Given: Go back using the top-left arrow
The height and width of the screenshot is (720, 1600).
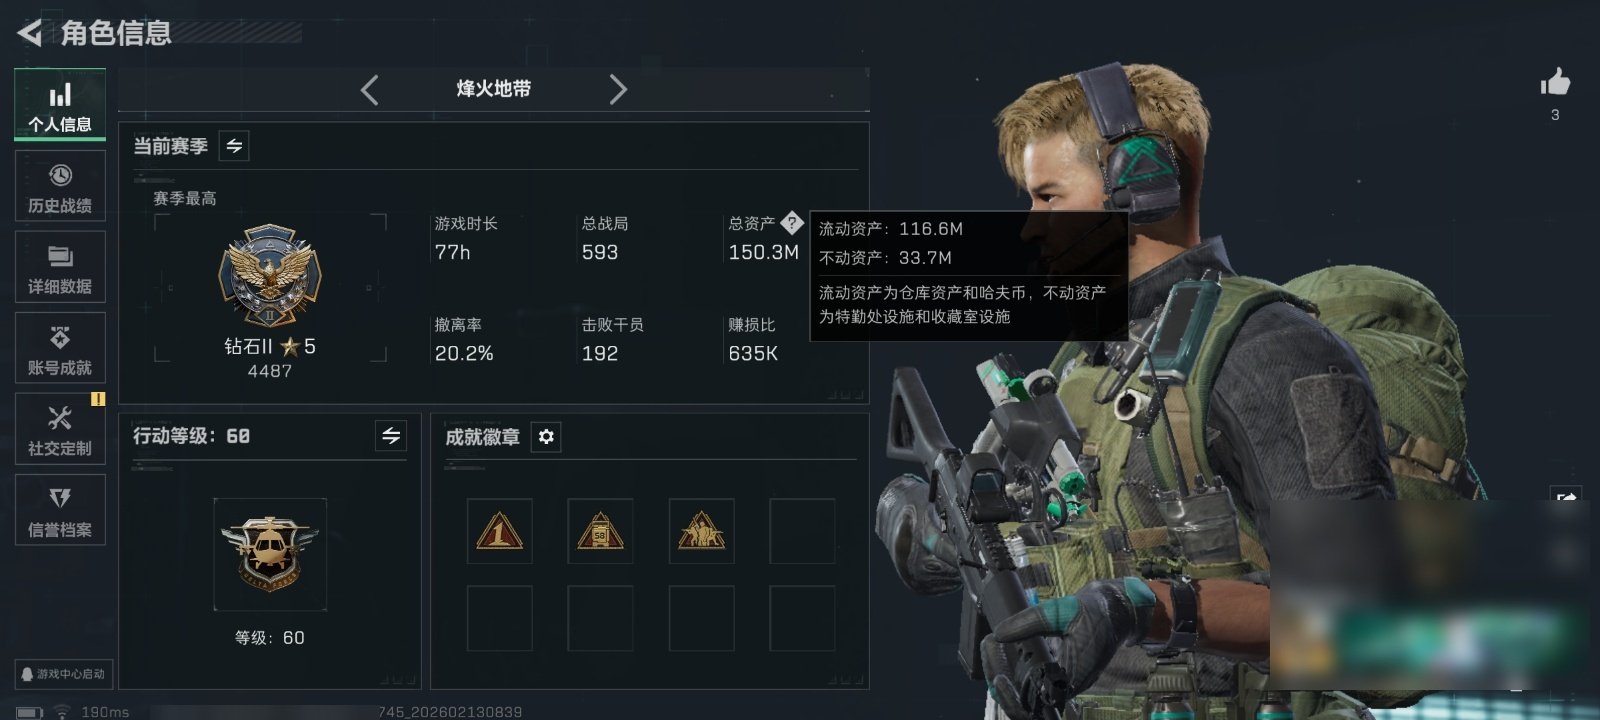Looking at the screenshot, I should 30,33.
